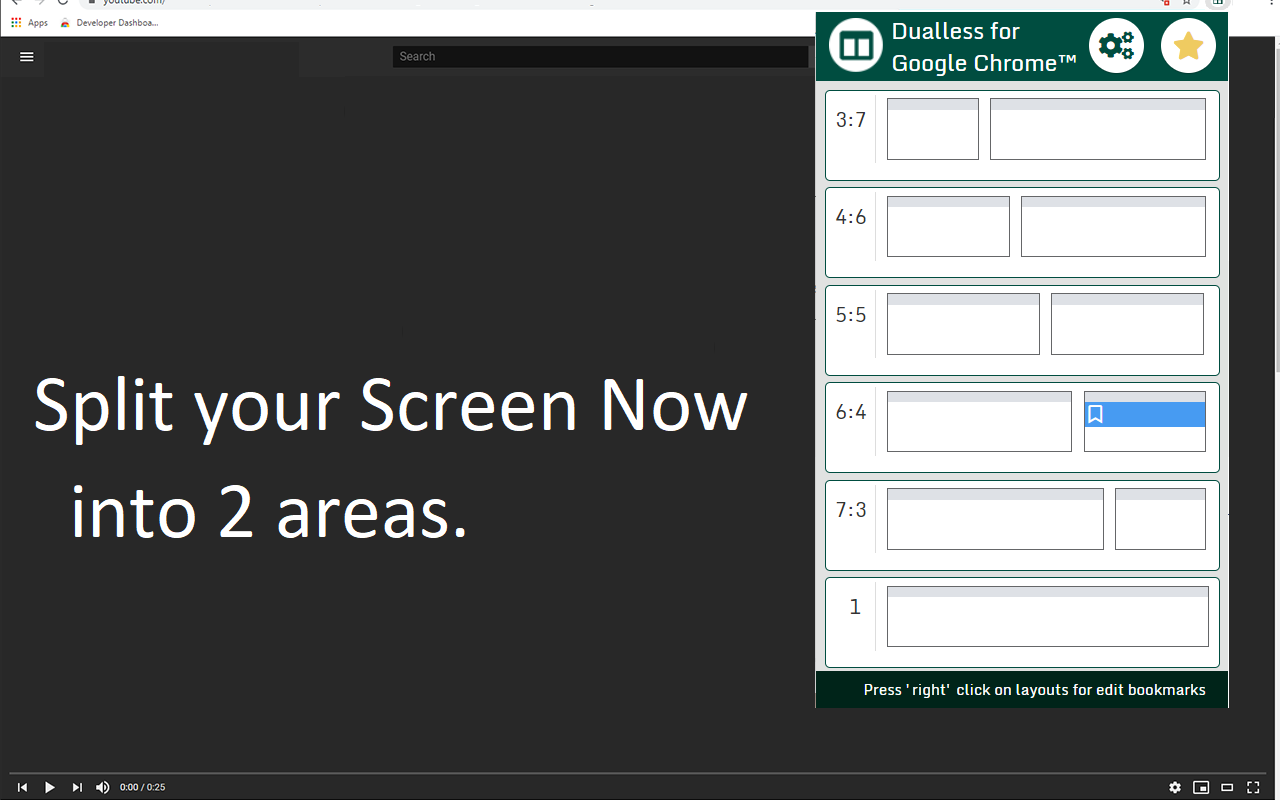Click the YouTube search field

point(600,56)
